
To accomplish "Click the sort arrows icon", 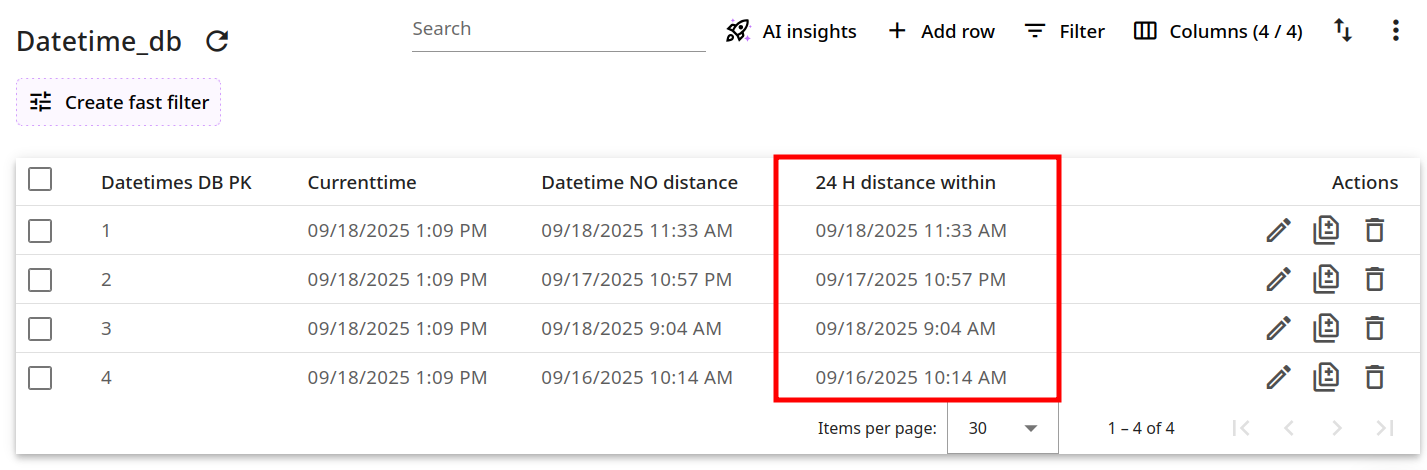I will point(1343,31).
